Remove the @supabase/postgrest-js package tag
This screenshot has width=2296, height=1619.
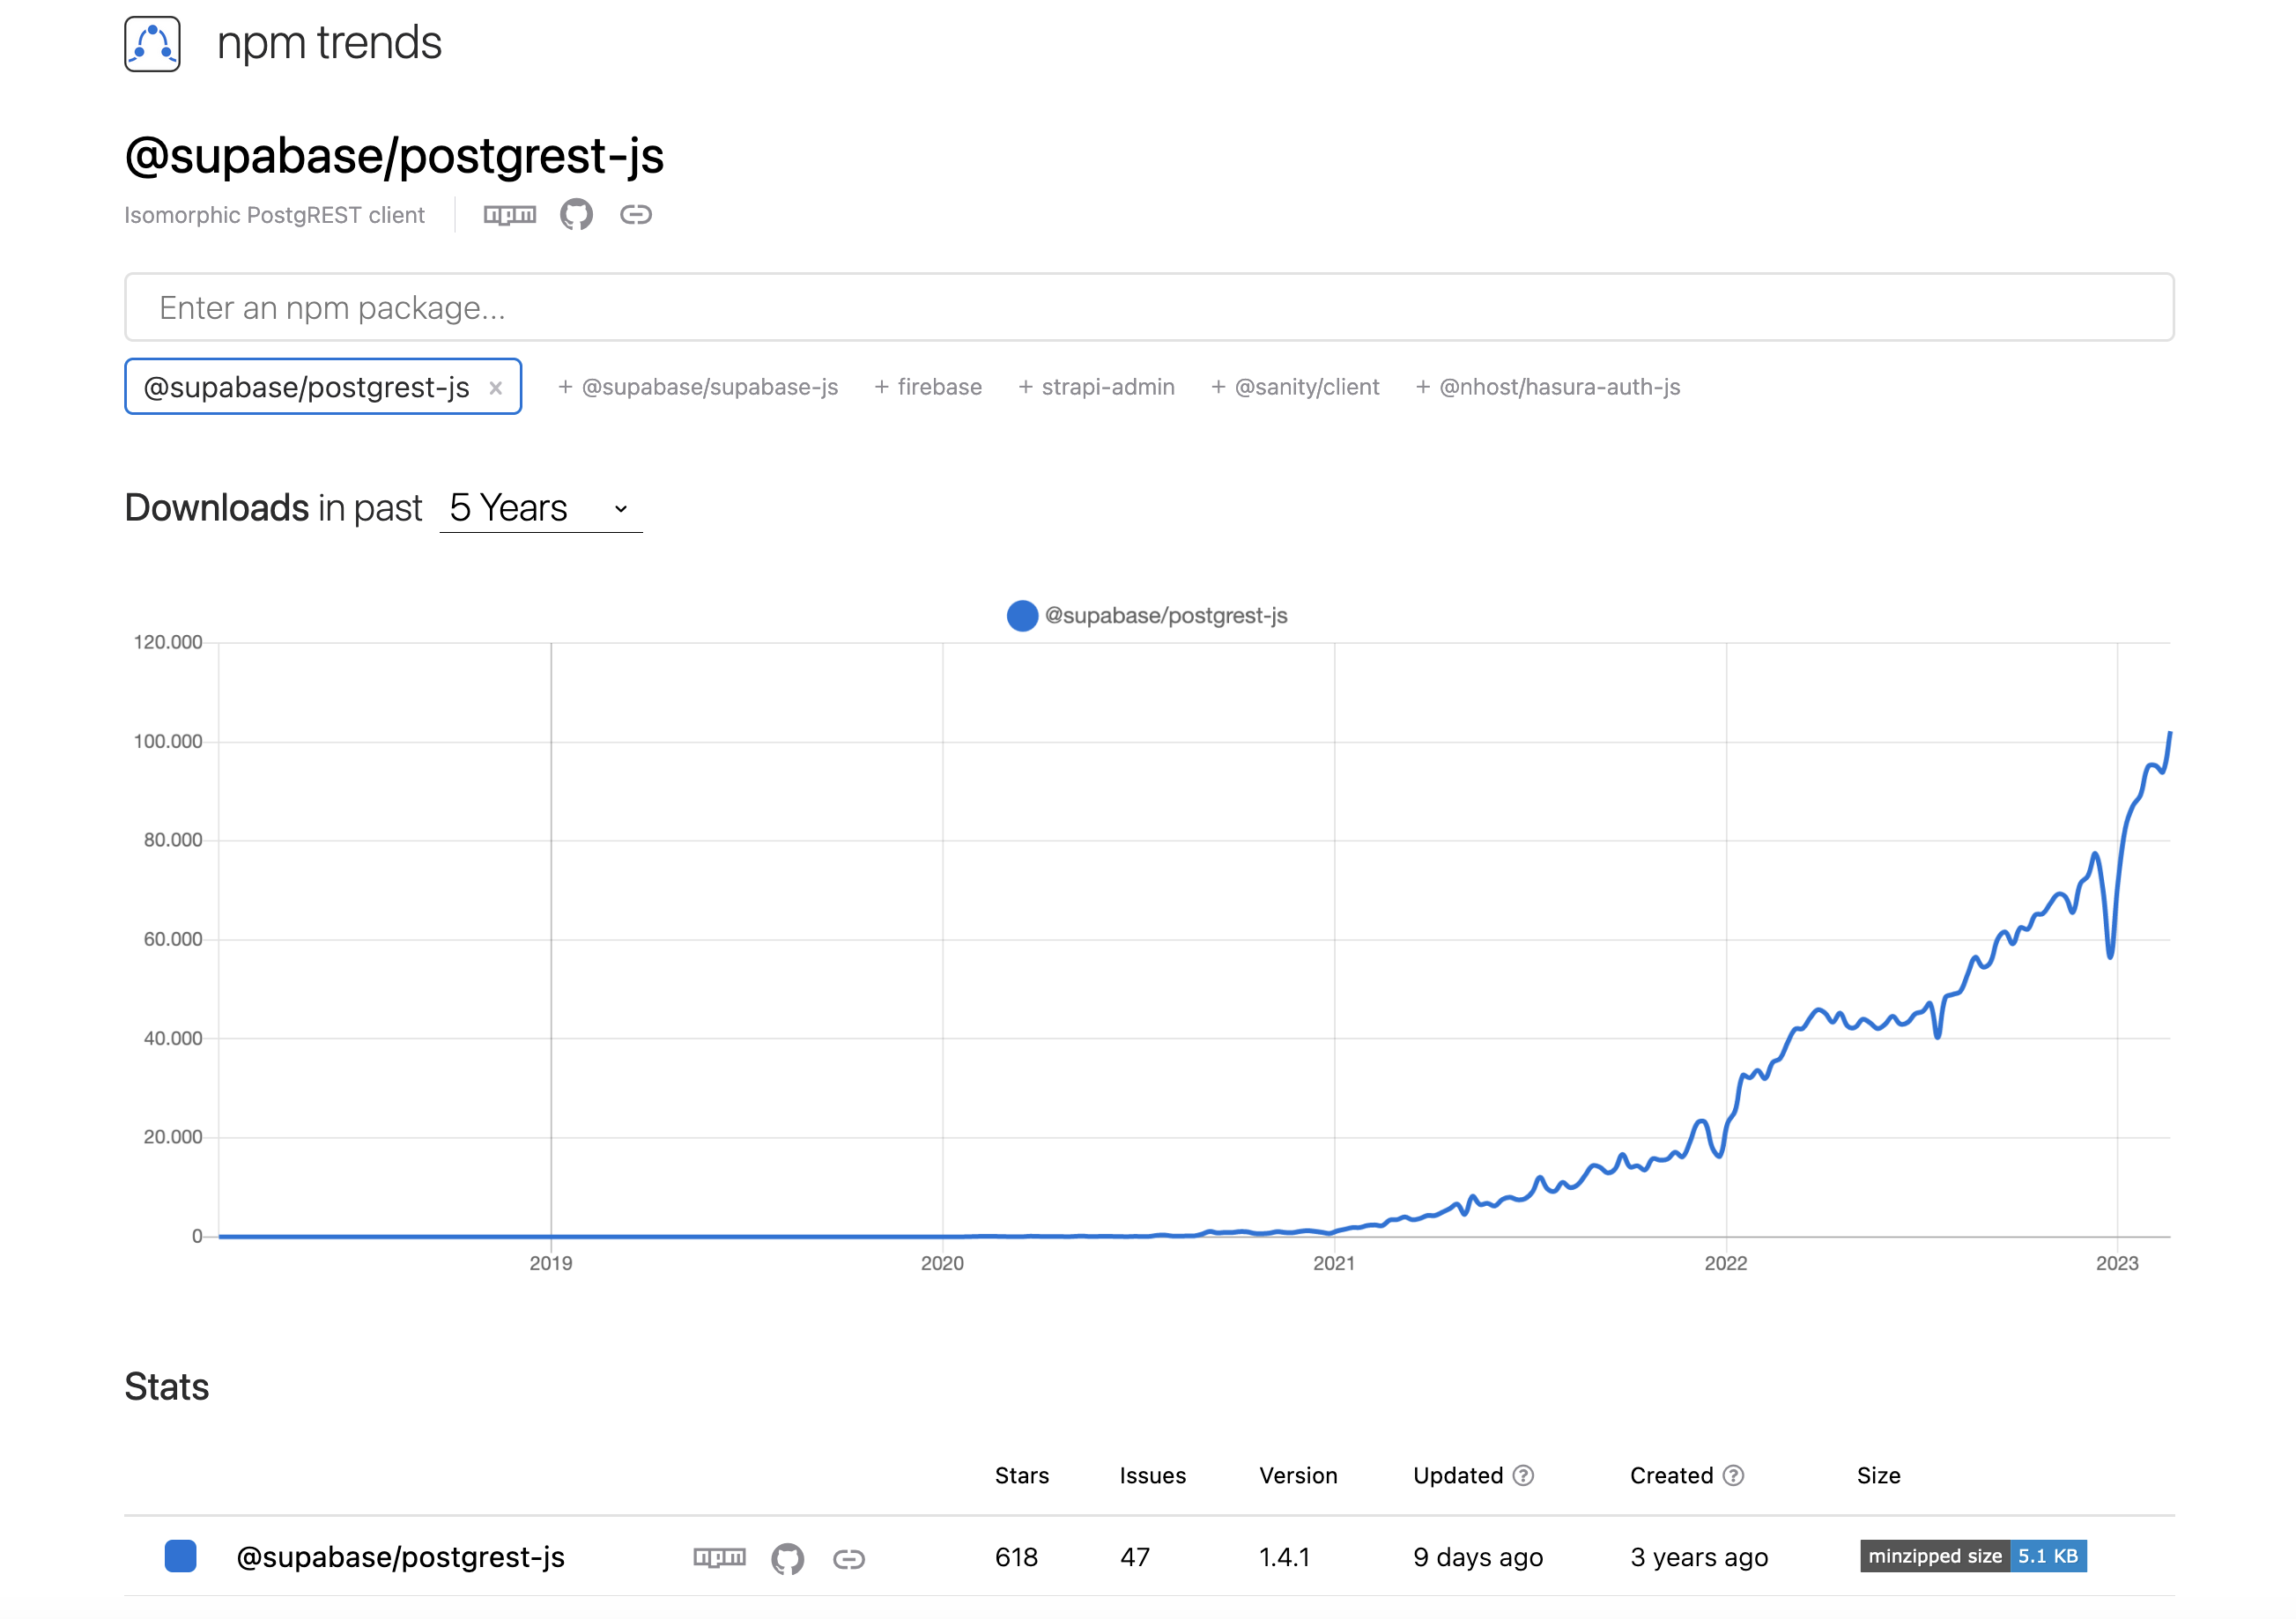495,388
